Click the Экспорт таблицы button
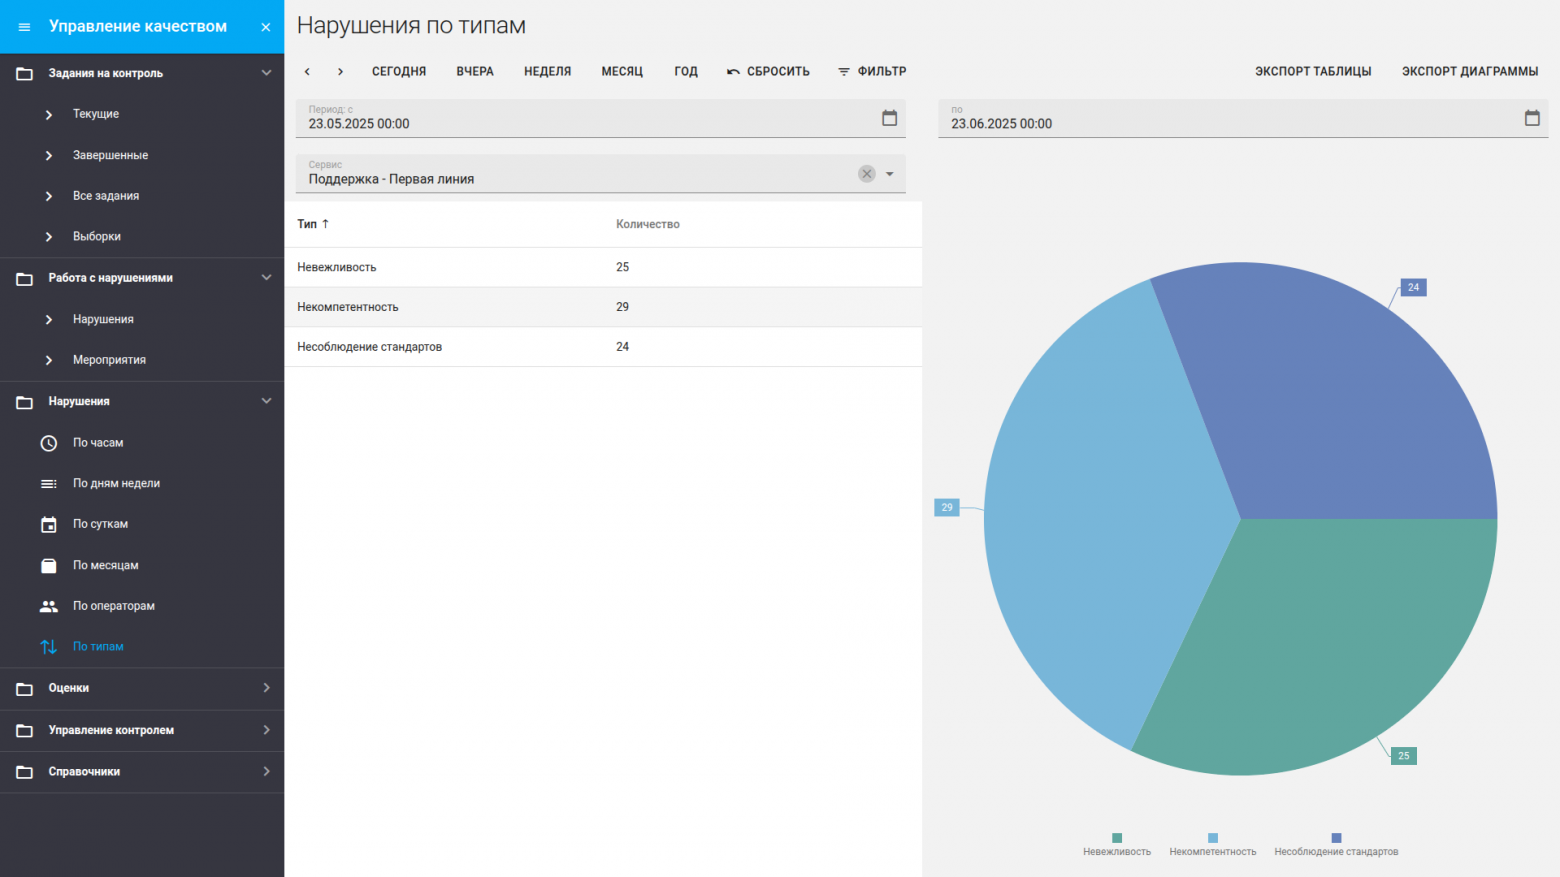This screenshot has width=1560, height=877. click(1312, 71)
